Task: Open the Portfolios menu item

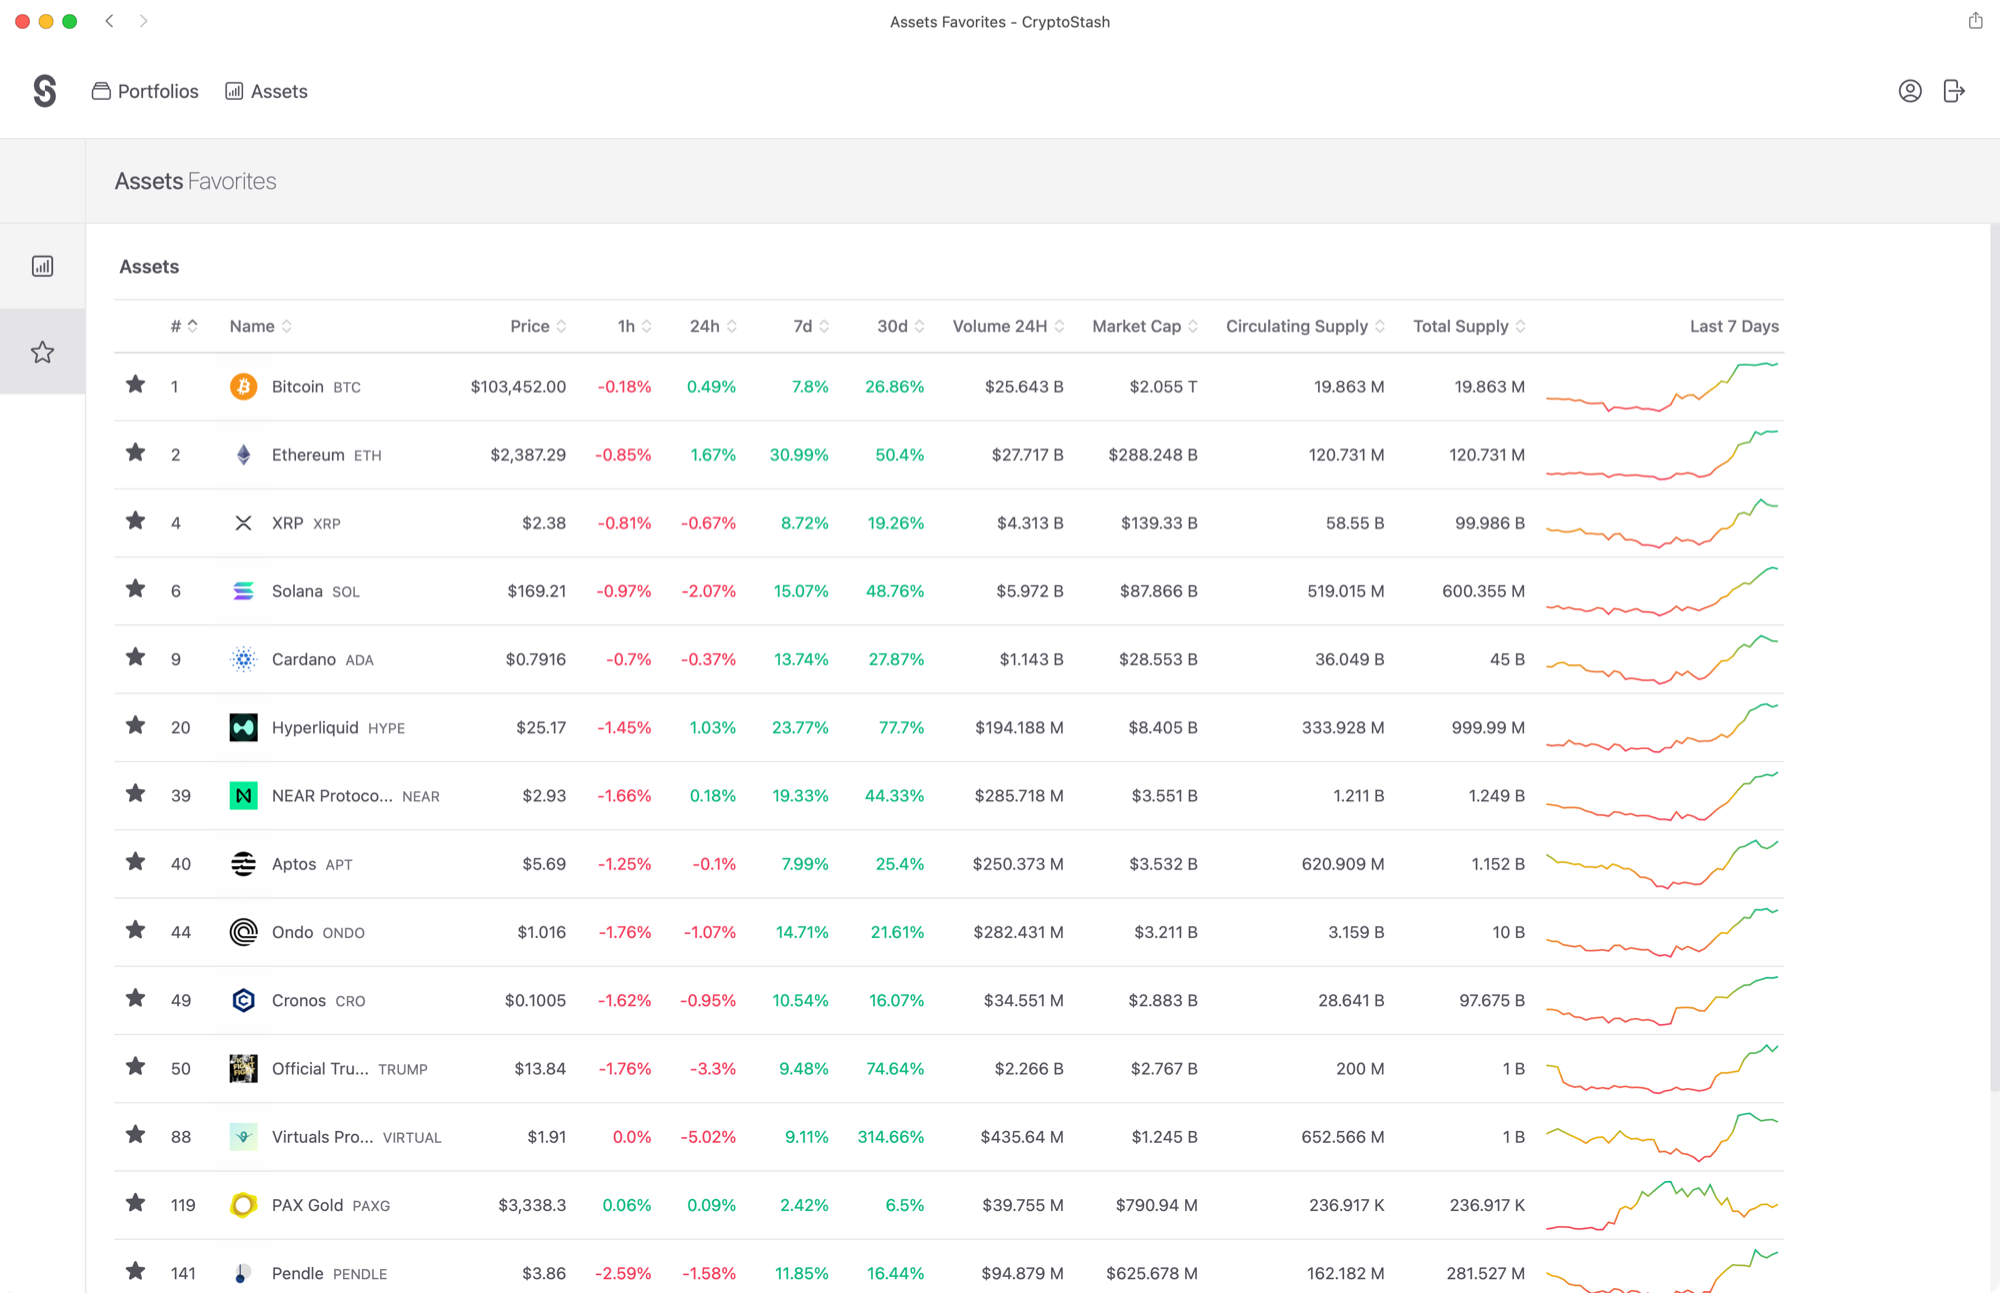Action: (x=145, y=91)
